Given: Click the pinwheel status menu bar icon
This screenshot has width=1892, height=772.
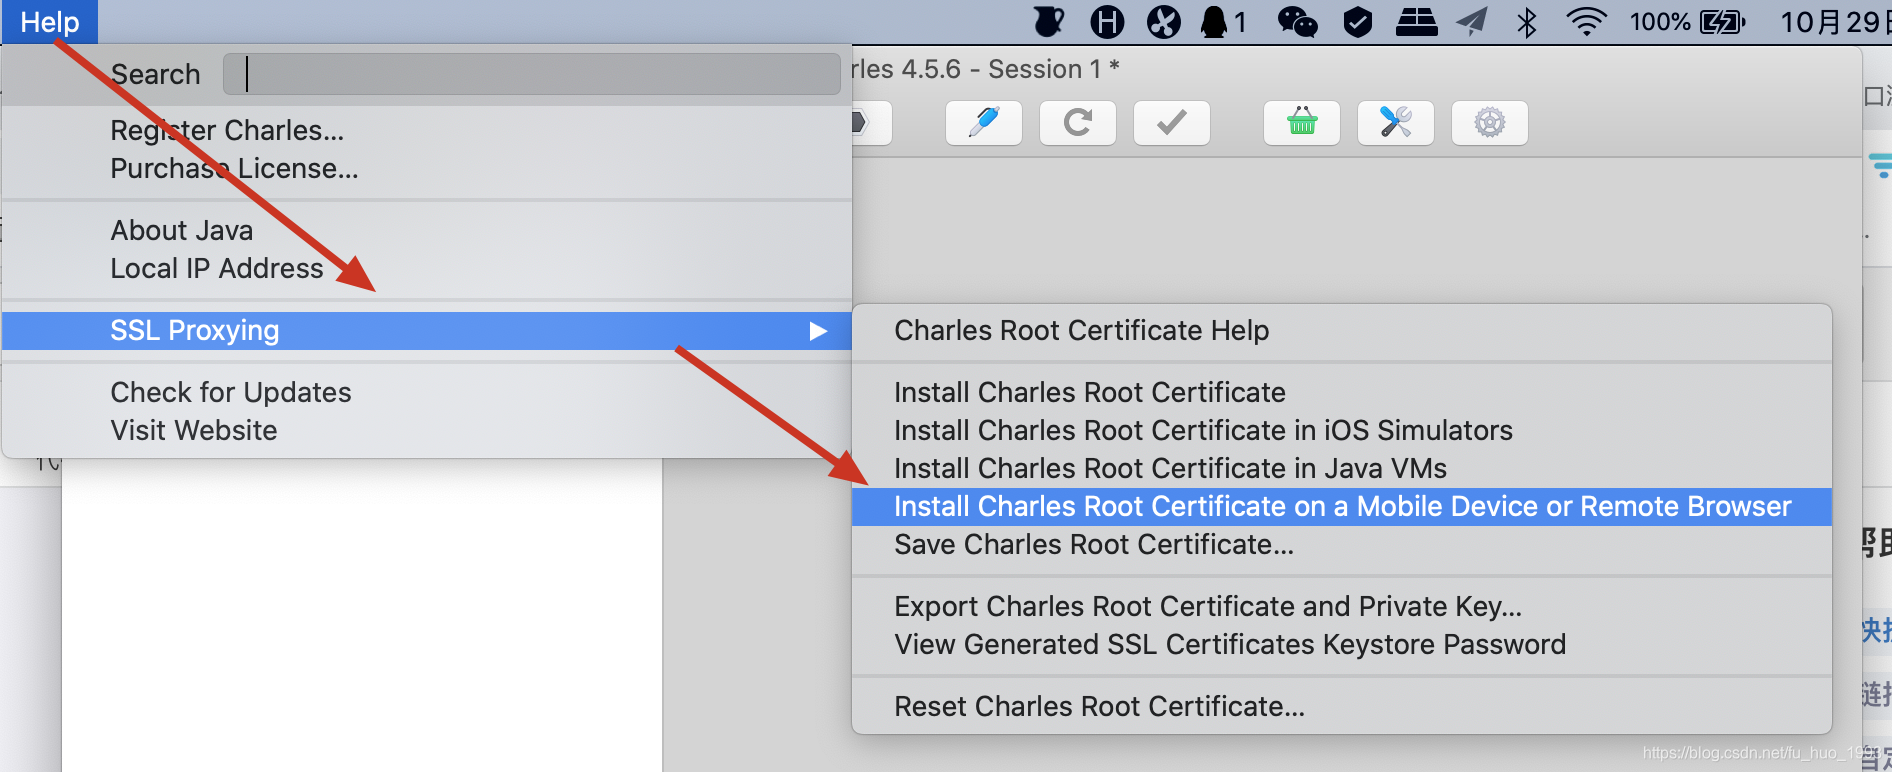Looking at the screenshot, I should pyautogui.click(x=1164, y=22).
